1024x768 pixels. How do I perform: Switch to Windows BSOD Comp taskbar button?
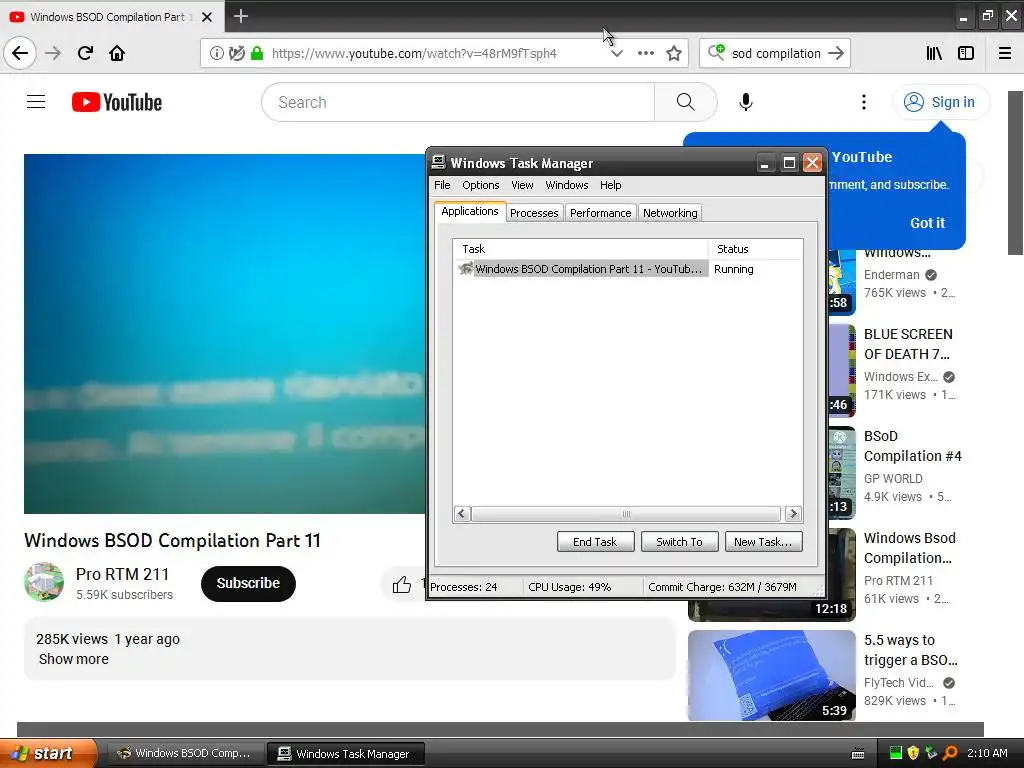[184, 754]
